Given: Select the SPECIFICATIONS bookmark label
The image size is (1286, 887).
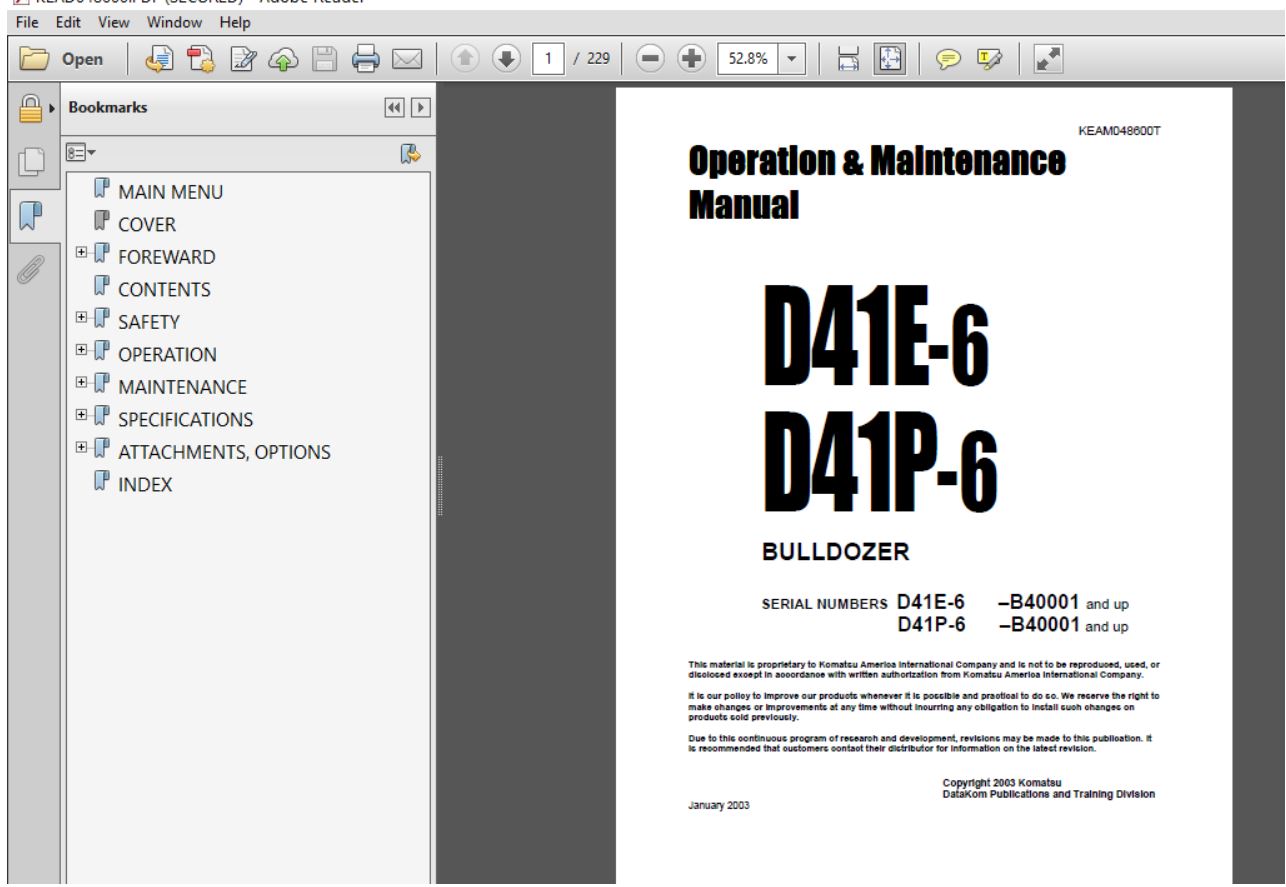Looking at the screenshot, I should click(186, 419).
